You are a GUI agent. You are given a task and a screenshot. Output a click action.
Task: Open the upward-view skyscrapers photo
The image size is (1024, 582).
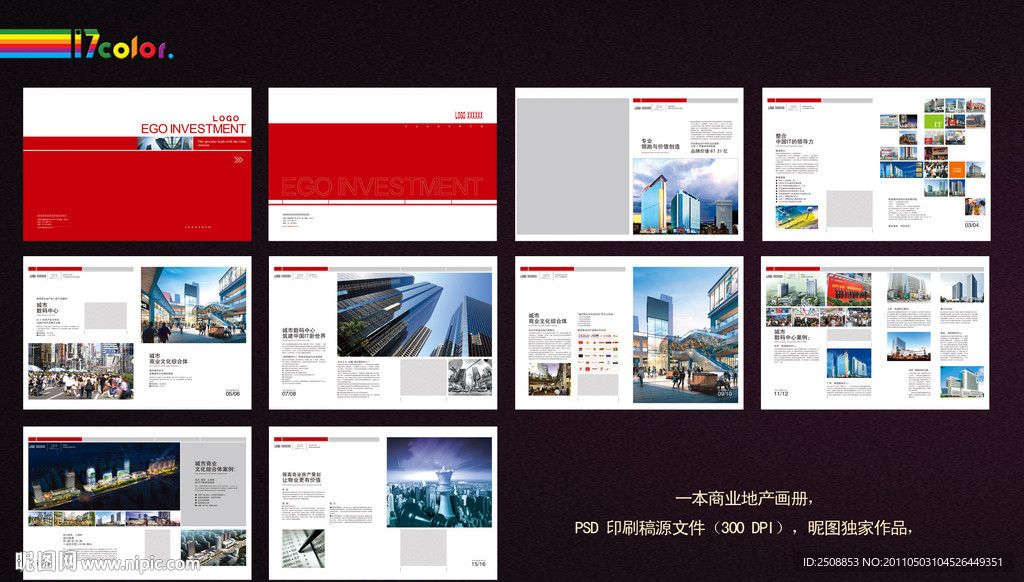coord(414,315)
